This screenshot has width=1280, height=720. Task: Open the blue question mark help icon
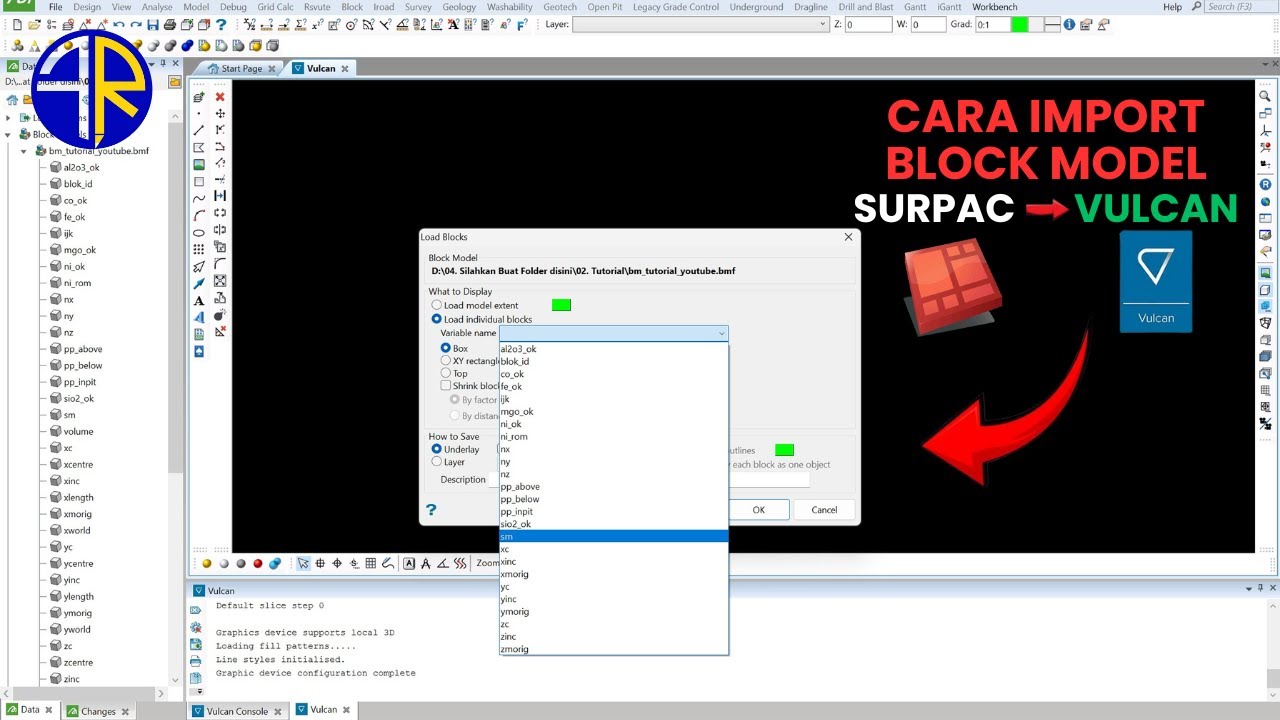[221, 25]
